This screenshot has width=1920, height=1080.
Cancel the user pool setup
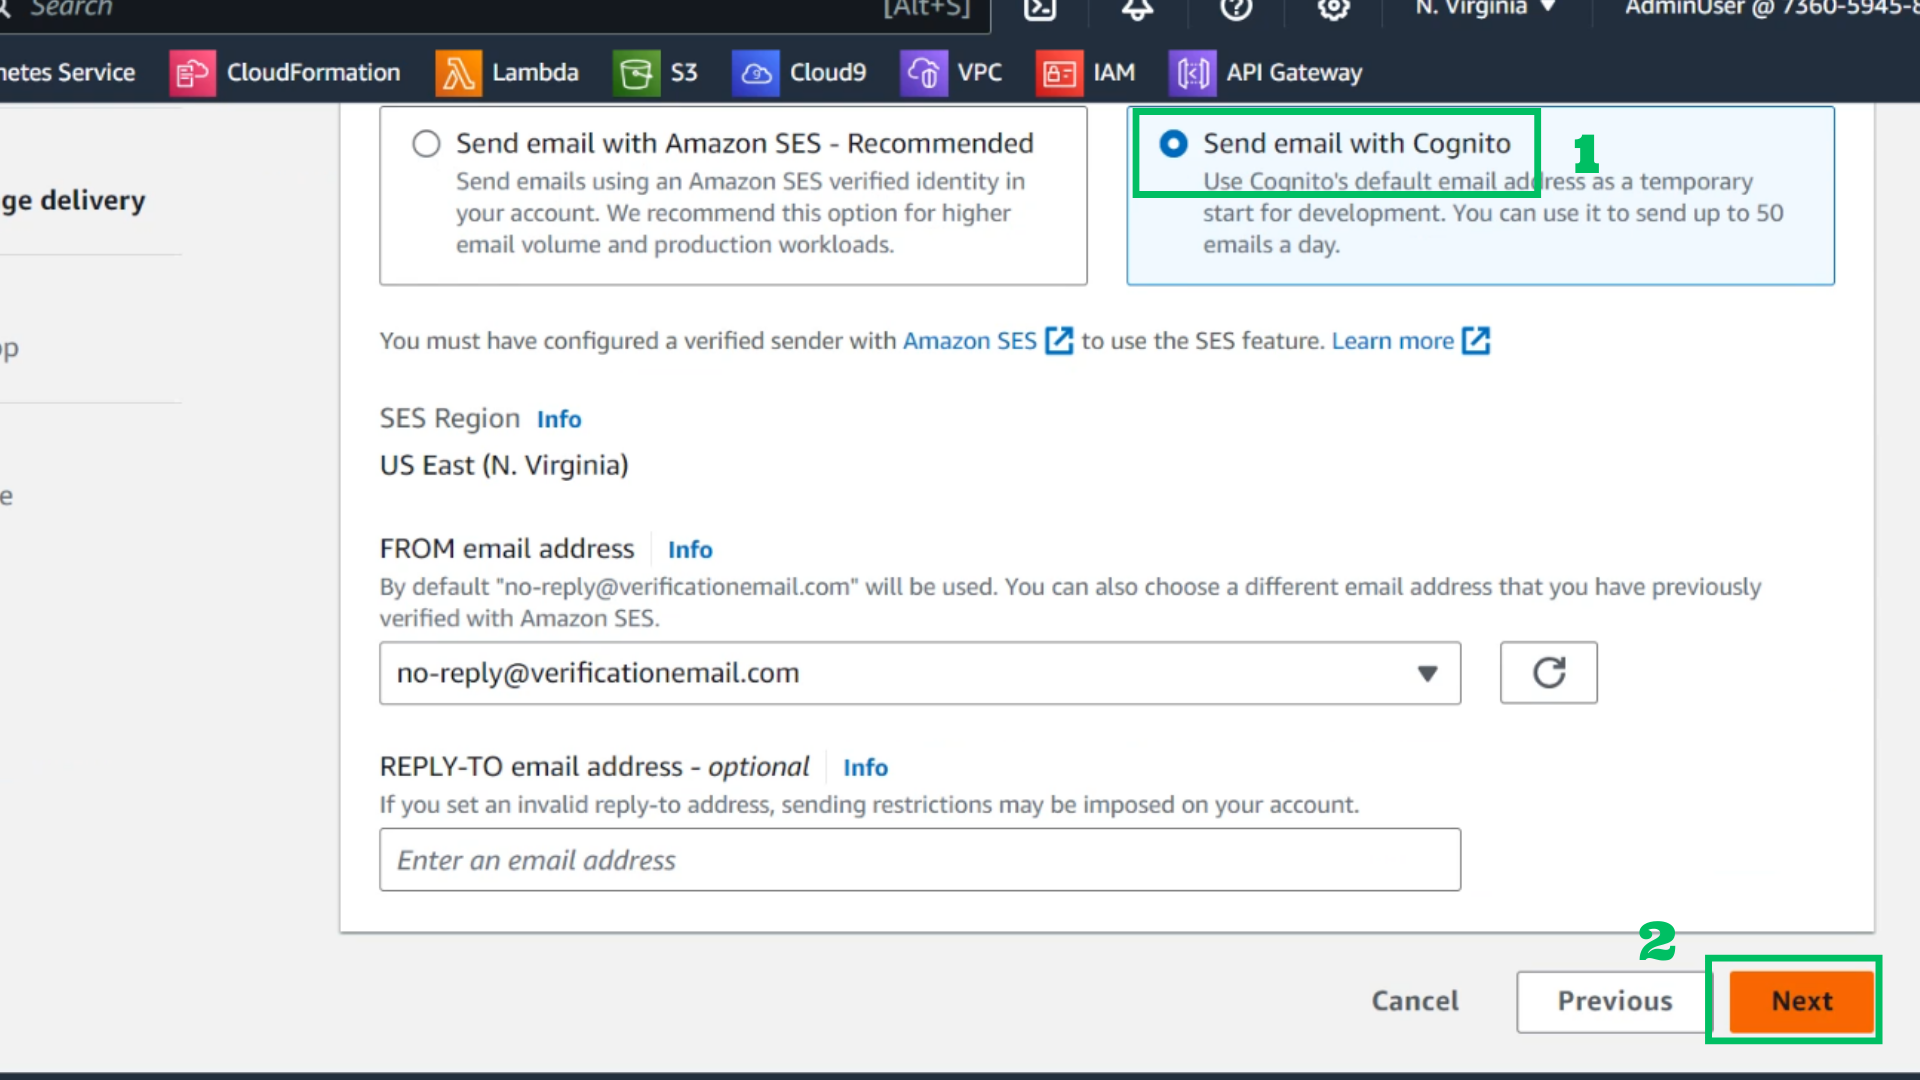click(x=1414, y=1001)
